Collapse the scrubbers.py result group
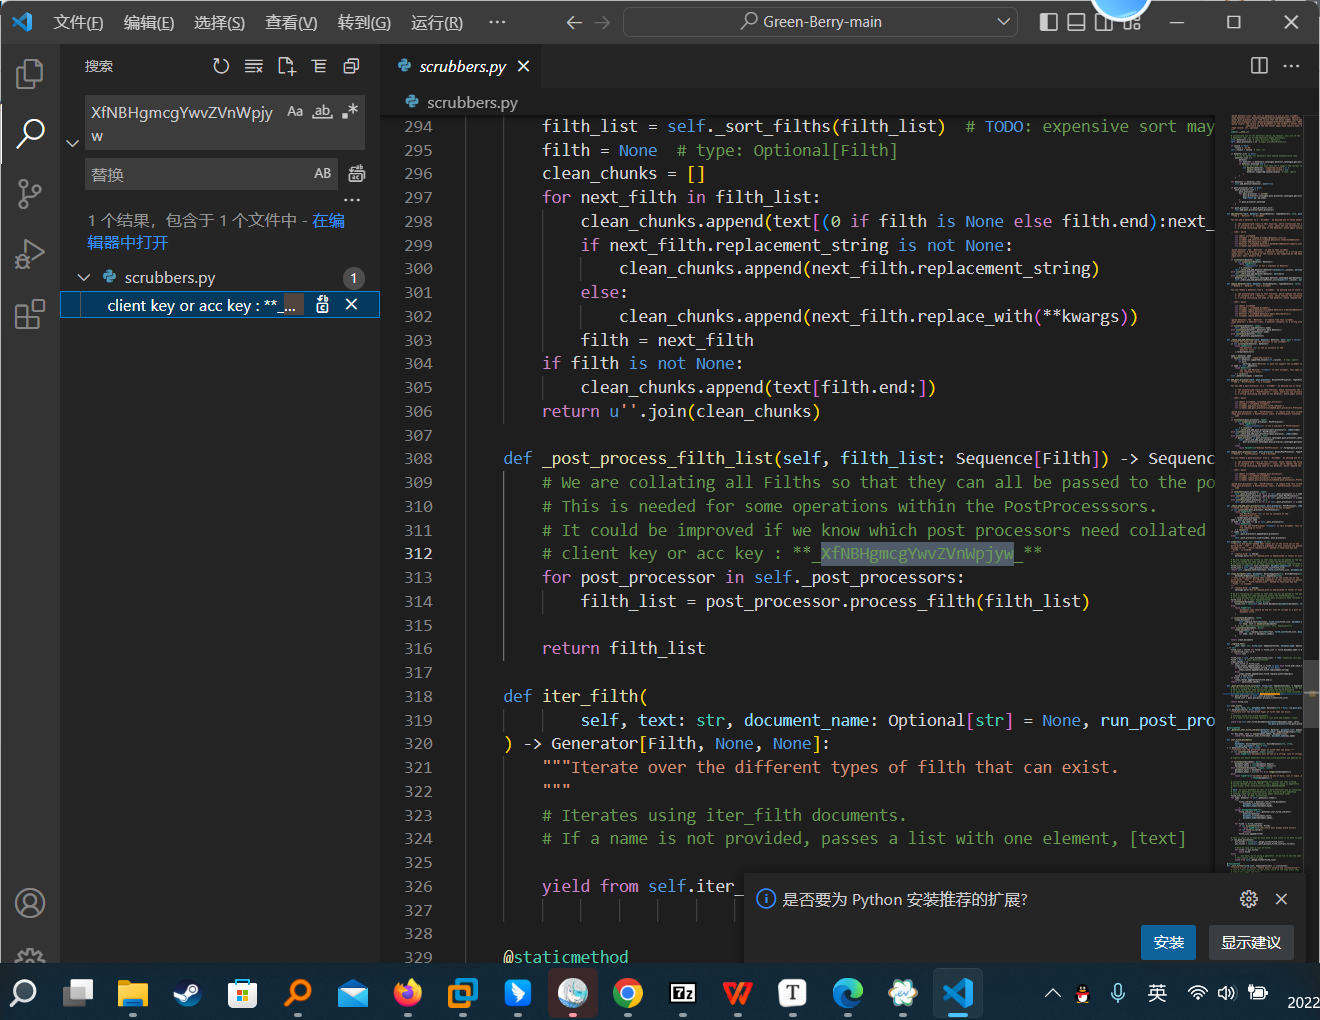 84,278
